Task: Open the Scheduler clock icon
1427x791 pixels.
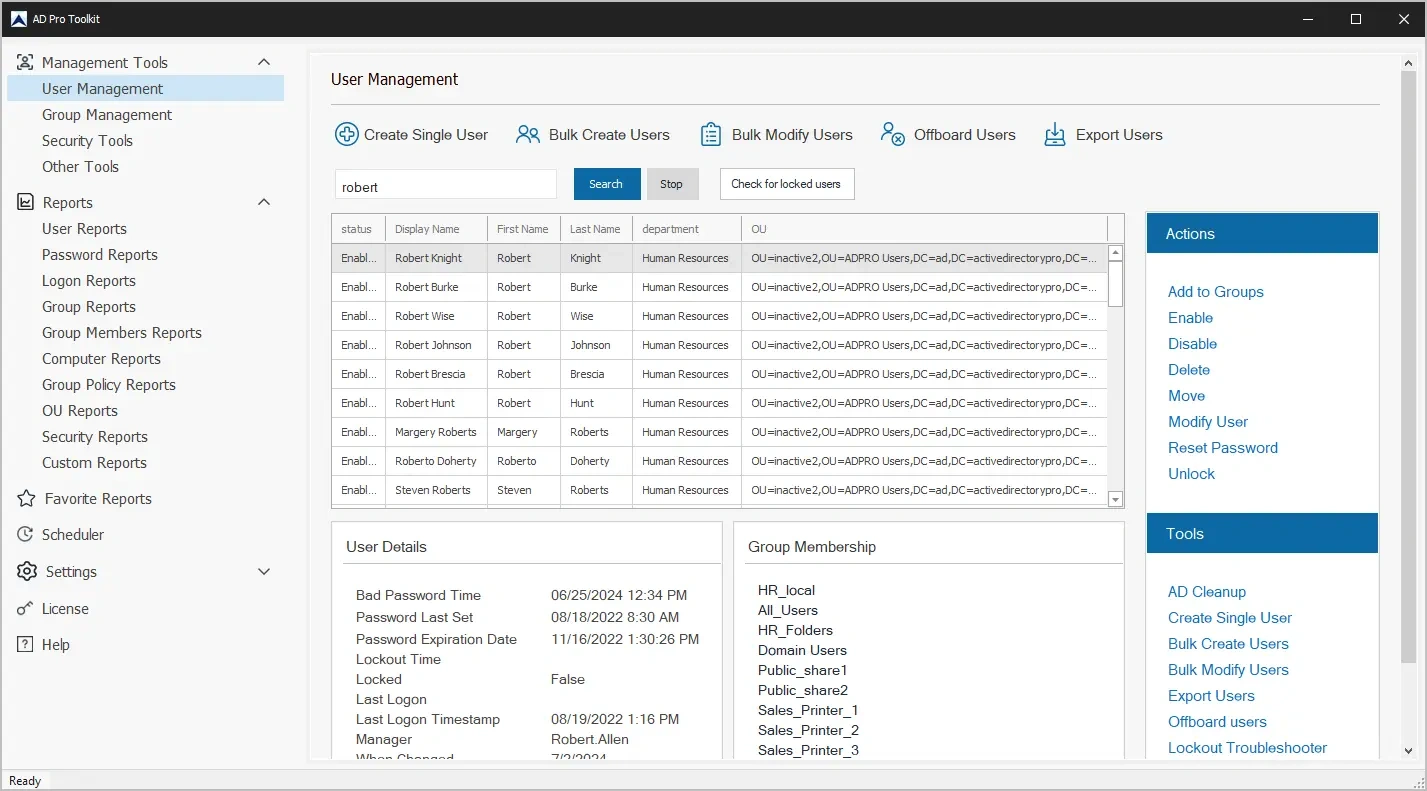Action: (x=26, y=534)
